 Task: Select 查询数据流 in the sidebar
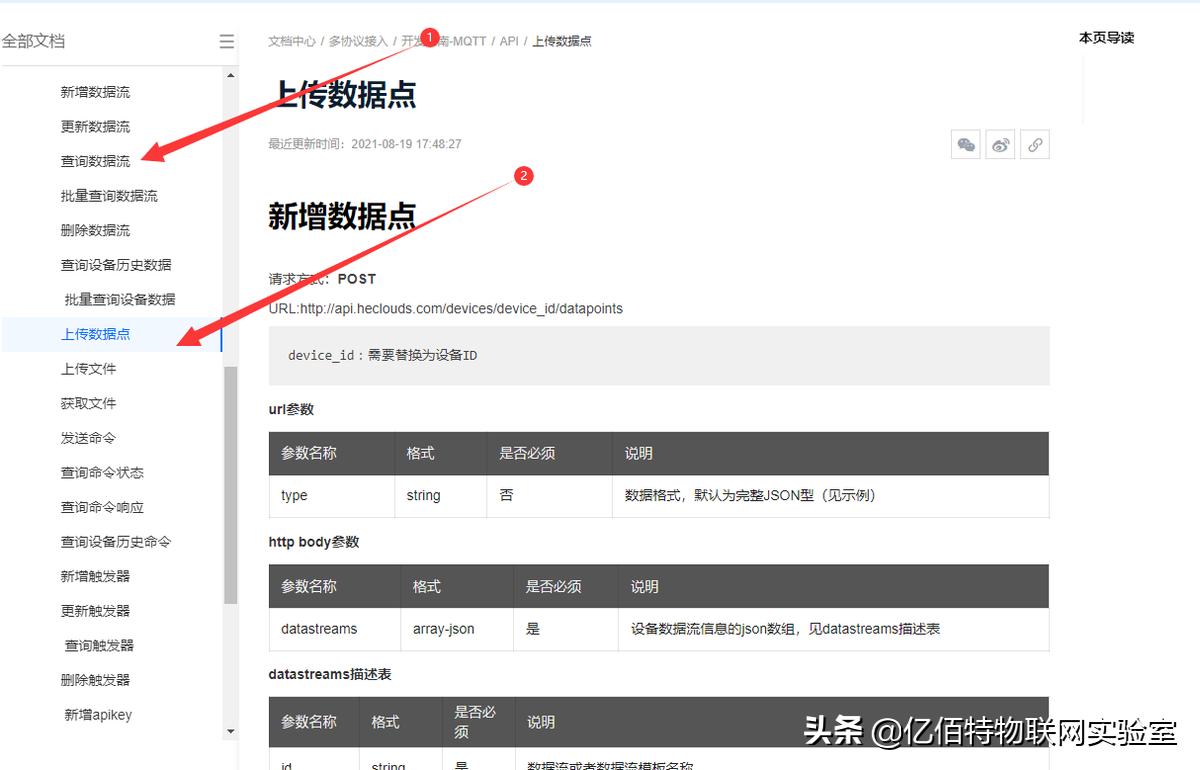point(95,160)
